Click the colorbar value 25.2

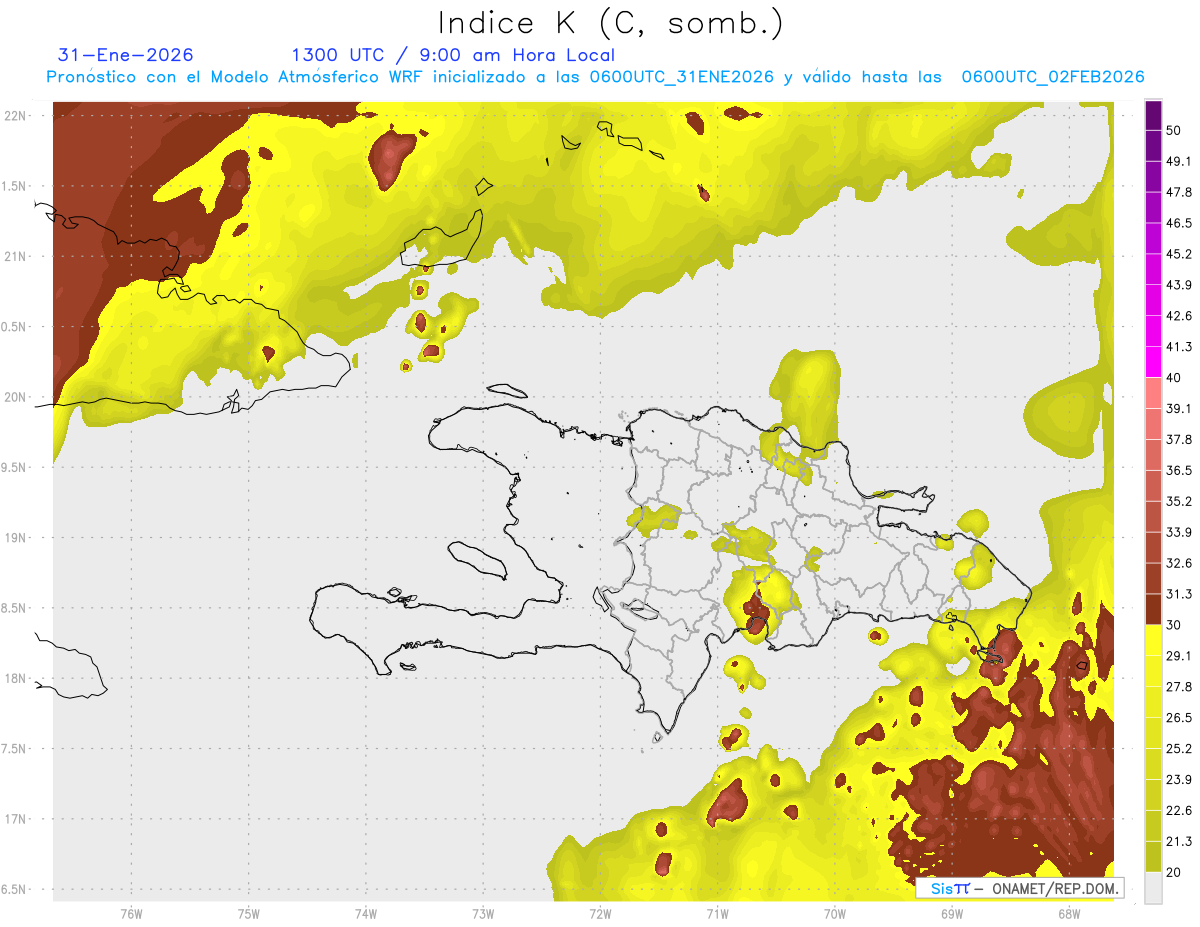[1179, 749]
